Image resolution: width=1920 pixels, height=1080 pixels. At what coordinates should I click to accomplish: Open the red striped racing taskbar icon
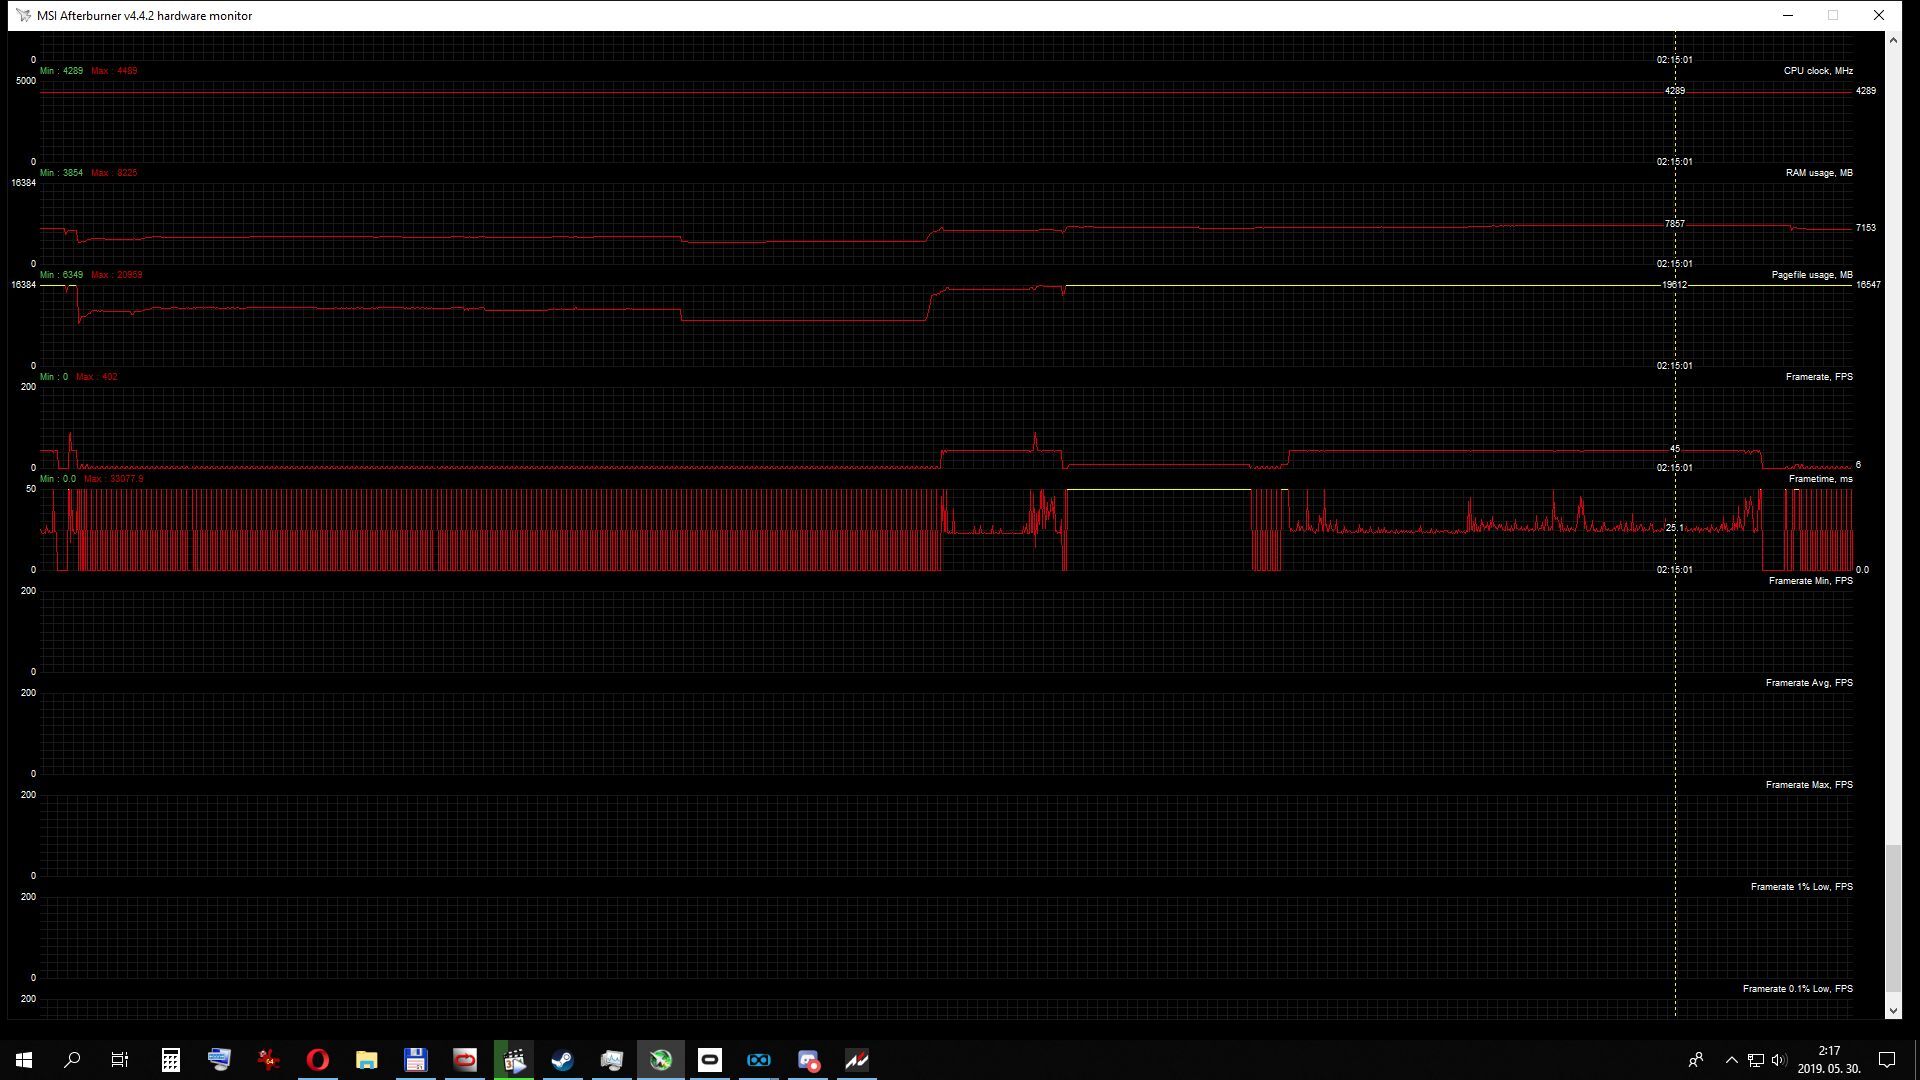coord(857,1060)
